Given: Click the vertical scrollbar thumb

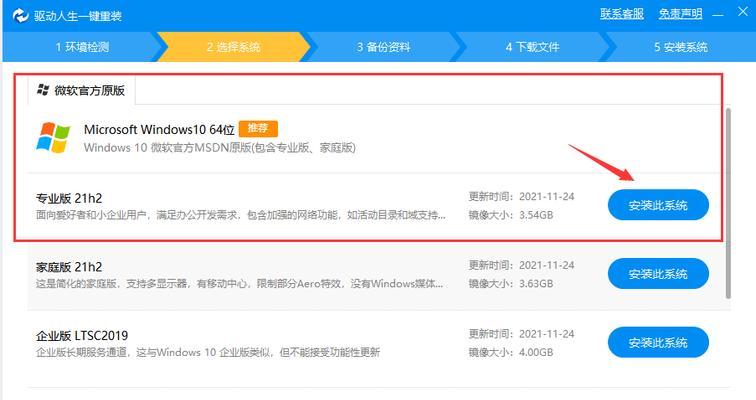Looking at the screenshot, I should (x=728, y=202).
